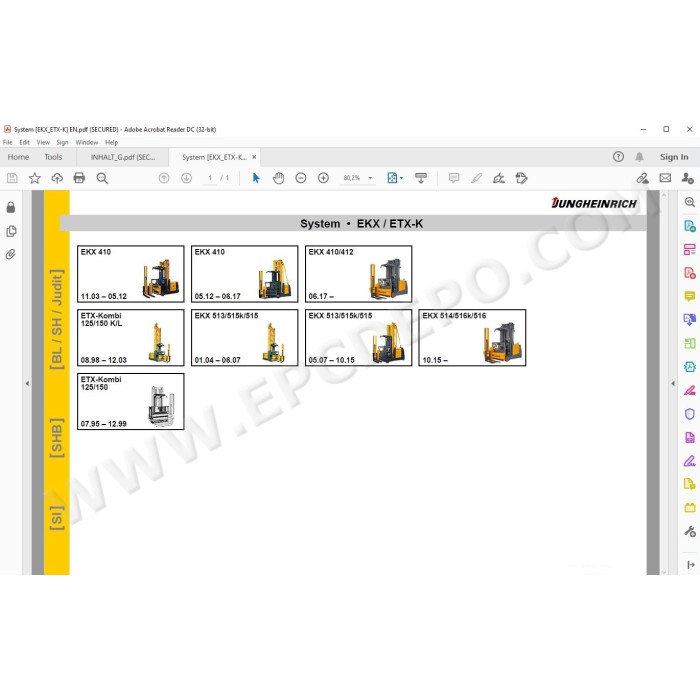700x700 pixels.
Task: Activate the hand pan tool
Action: 279,178
